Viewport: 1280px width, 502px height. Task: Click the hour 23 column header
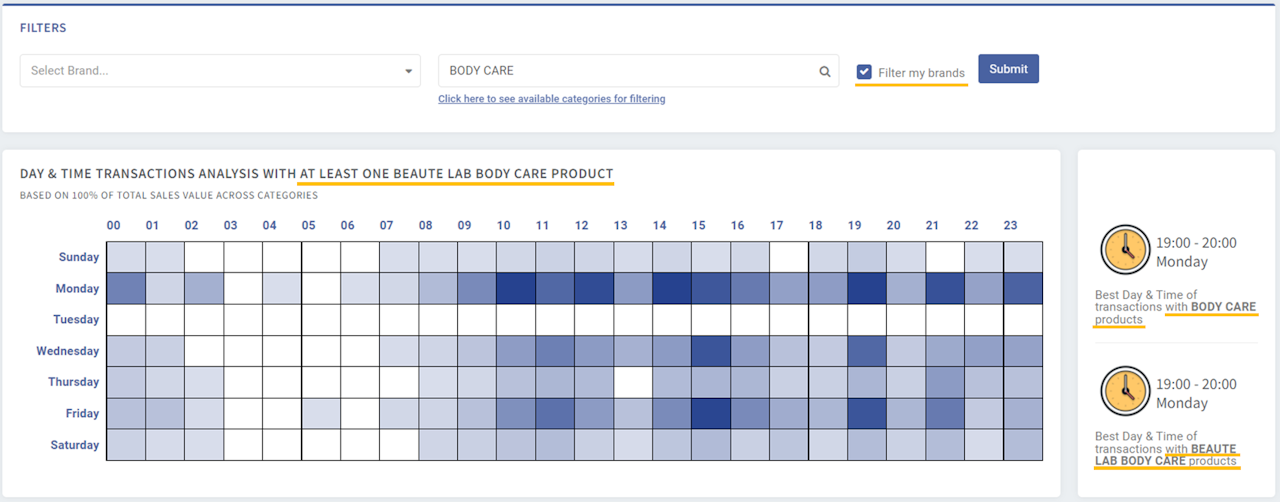click(x=1010, y=226)
